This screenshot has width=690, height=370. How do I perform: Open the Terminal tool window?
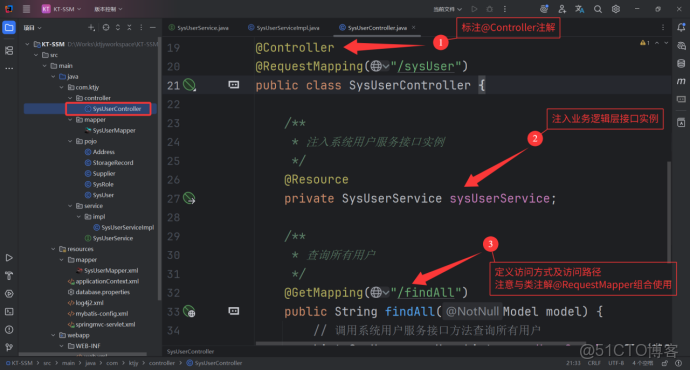(9, 312)
